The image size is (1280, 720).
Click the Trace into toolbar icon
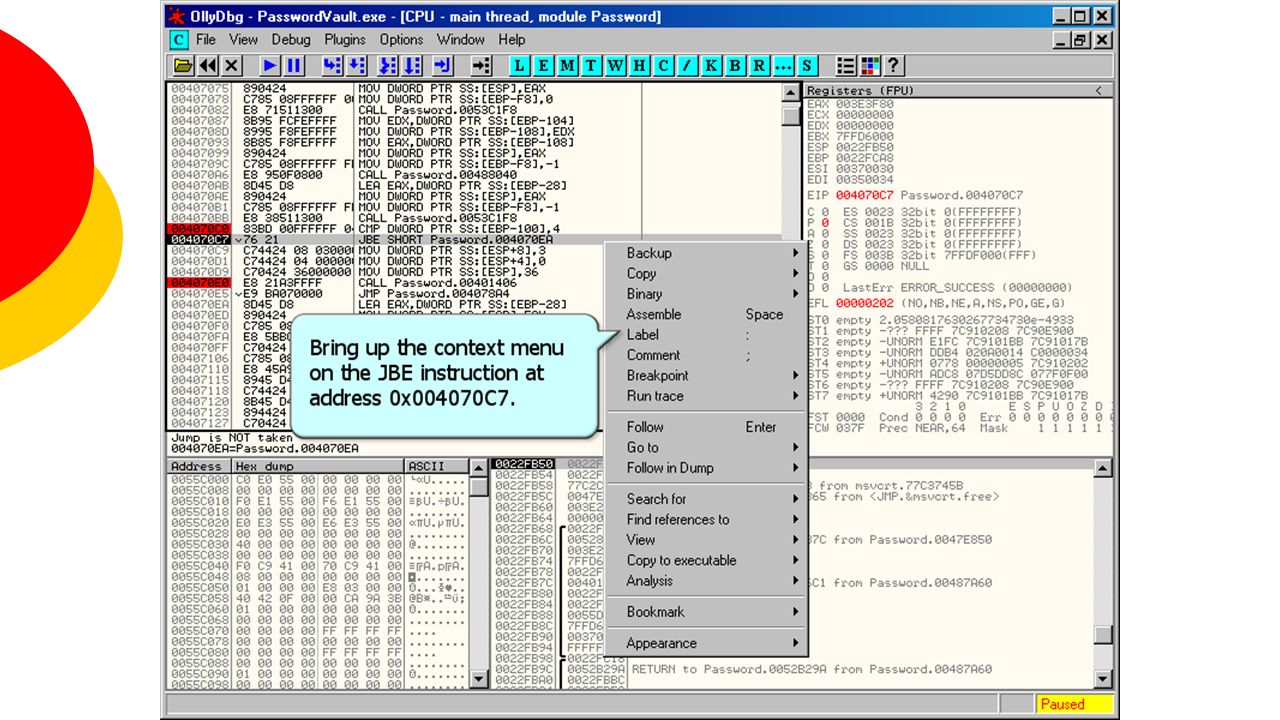coord(389,66)
